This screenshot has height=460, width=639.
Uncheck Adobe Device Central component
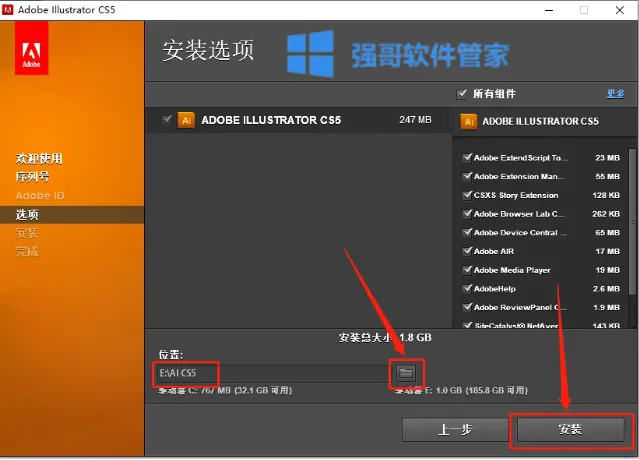pos(467,233)
